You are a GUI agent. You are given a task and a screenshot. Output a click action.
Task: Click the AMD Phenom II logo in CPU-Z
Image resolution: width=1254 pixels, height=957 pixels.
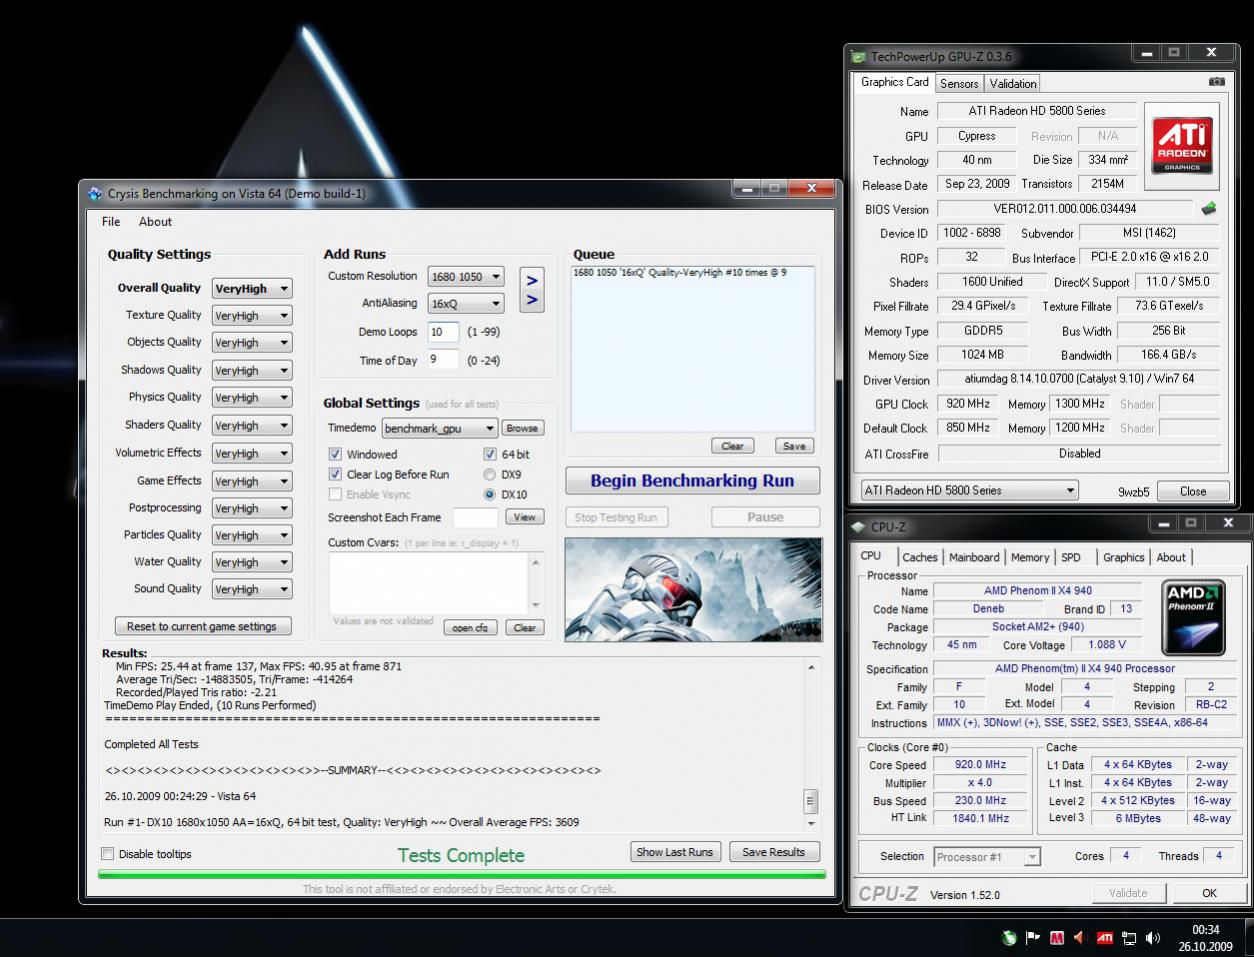(1195, 616)
